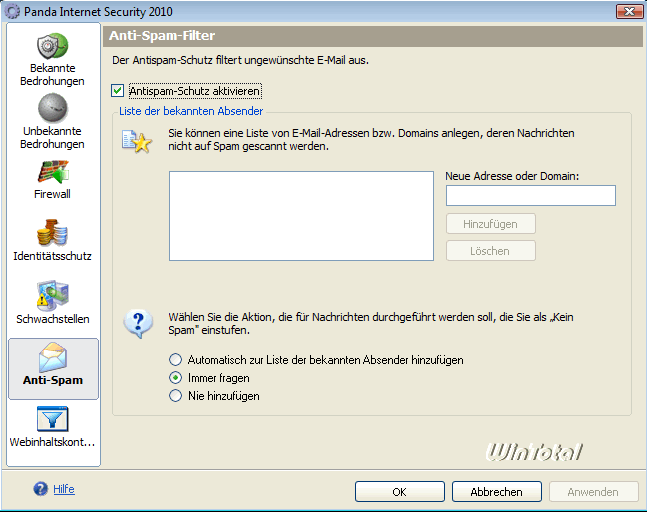Screen dimensions: 647x512
Task: Select Automatisch zur Liste hinzufügen radio button
Action: click(x=175, y=360)
